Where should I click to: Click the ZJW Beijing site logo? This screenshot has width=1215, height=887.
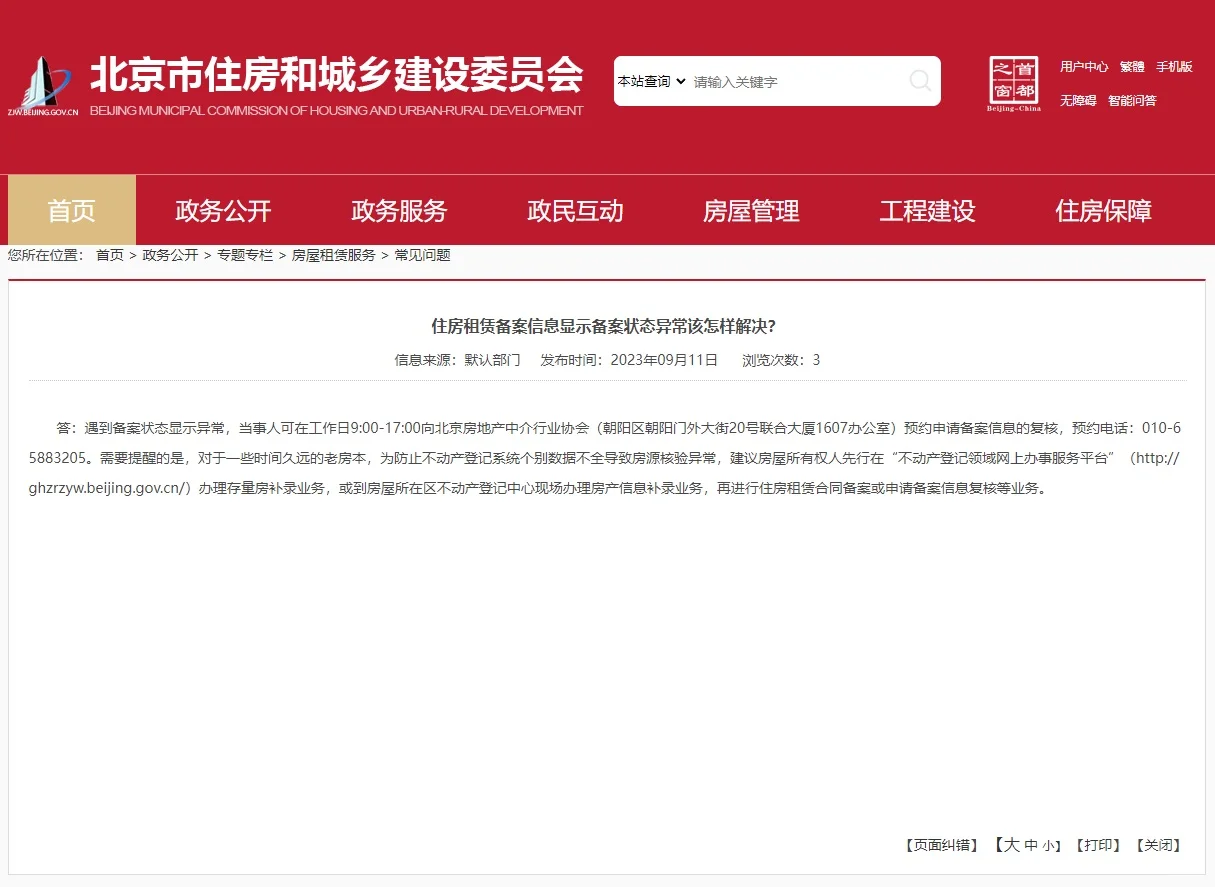coord(44,87)
